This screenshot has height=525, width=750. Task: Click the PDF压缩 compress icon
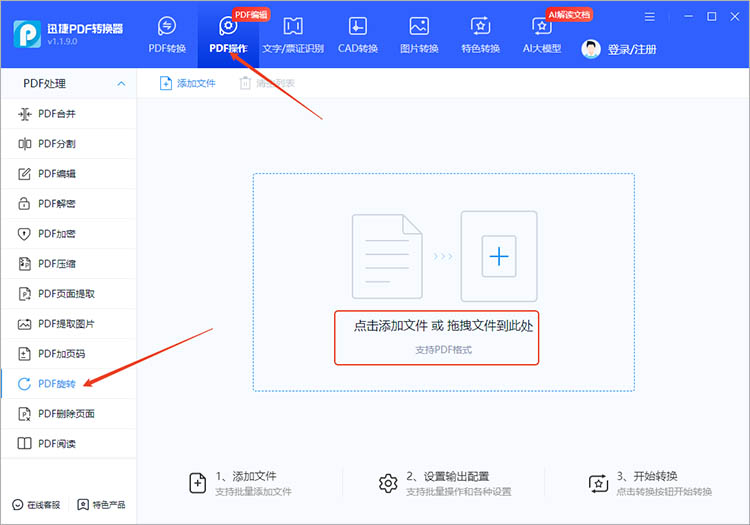(x=24, y=263)
